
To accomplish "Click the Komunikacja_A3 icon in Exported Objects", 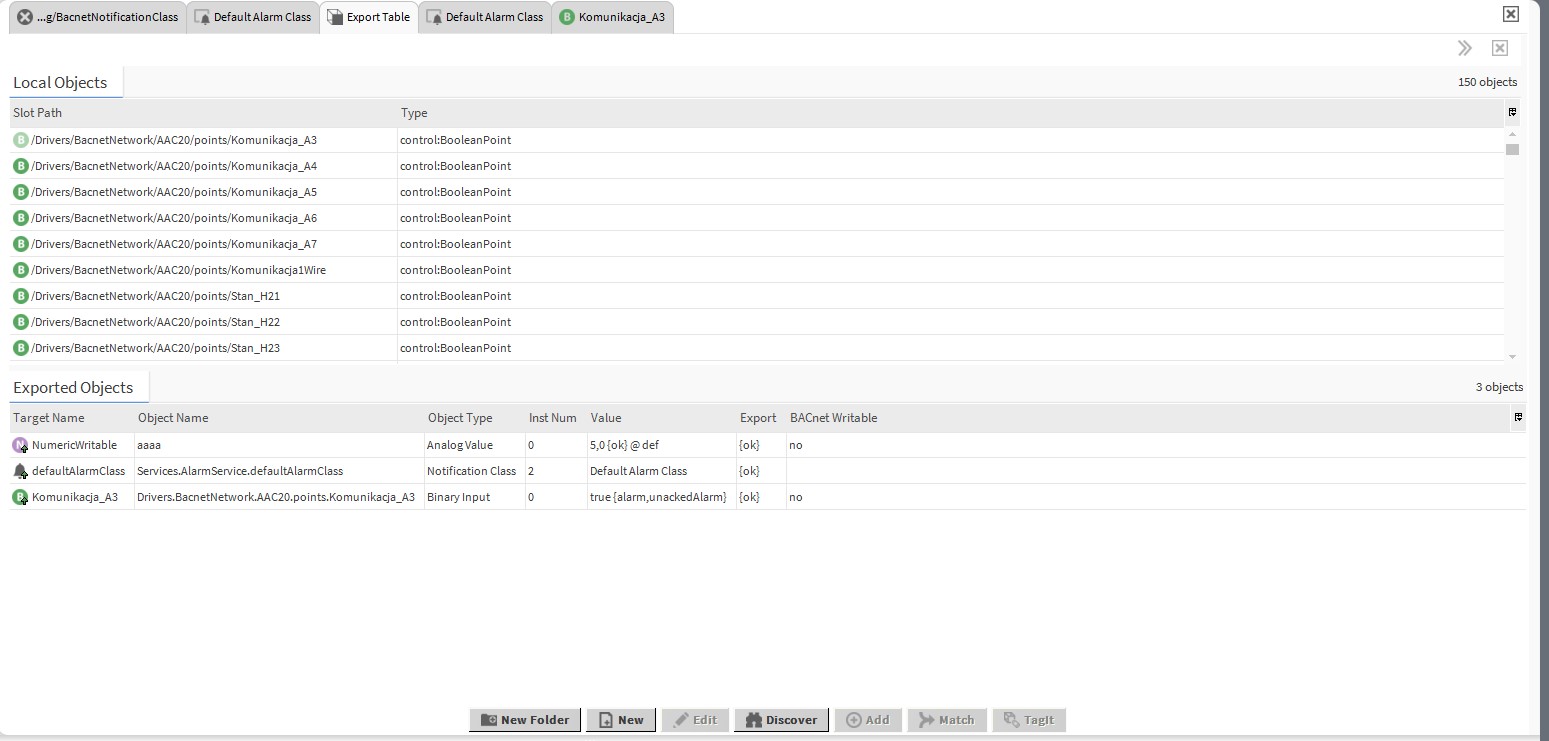I will pos(20,497).
